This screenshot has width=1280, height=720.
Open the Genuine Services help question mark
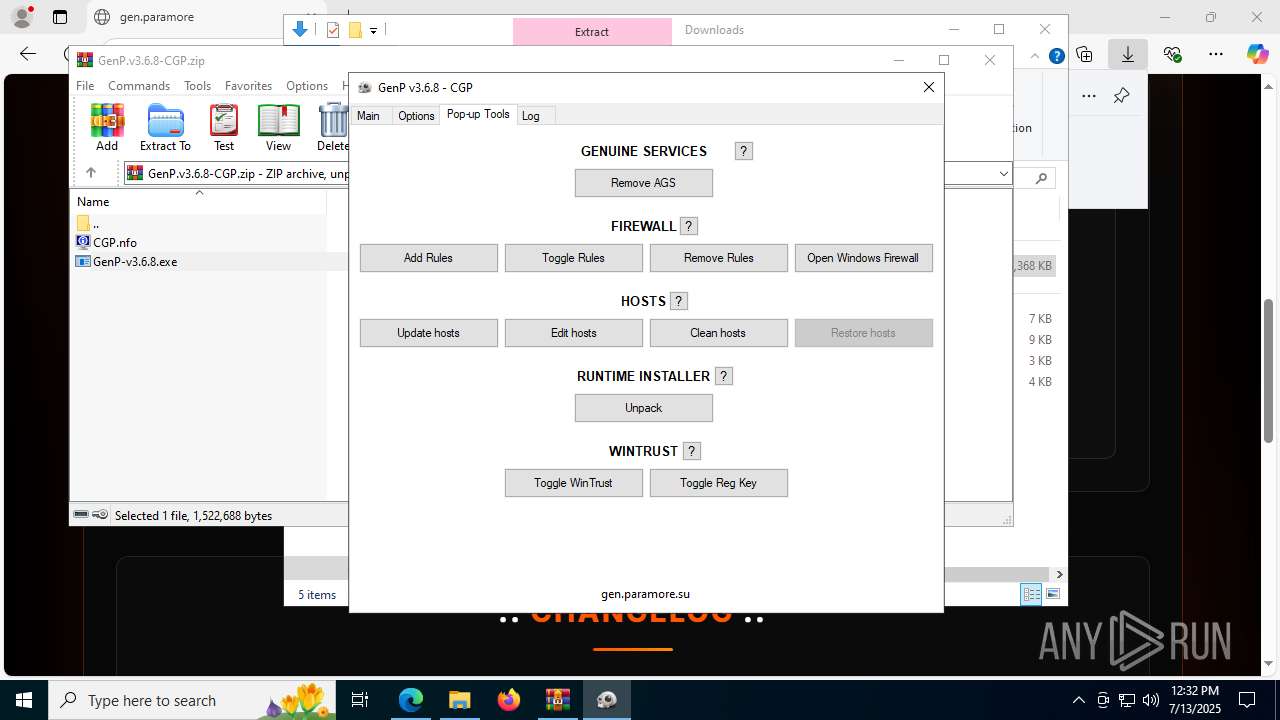tap(743, 151)
